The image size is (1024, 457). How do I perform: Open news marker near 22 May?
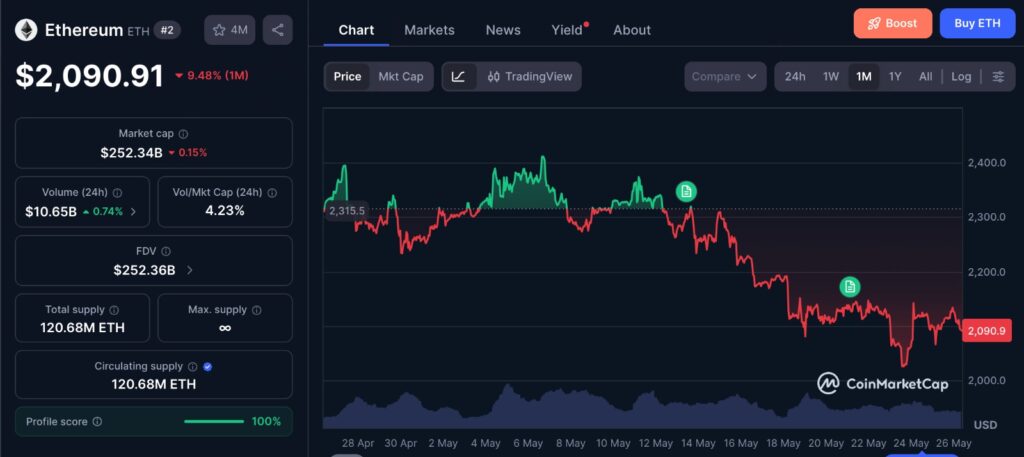(x=850, y=287)
